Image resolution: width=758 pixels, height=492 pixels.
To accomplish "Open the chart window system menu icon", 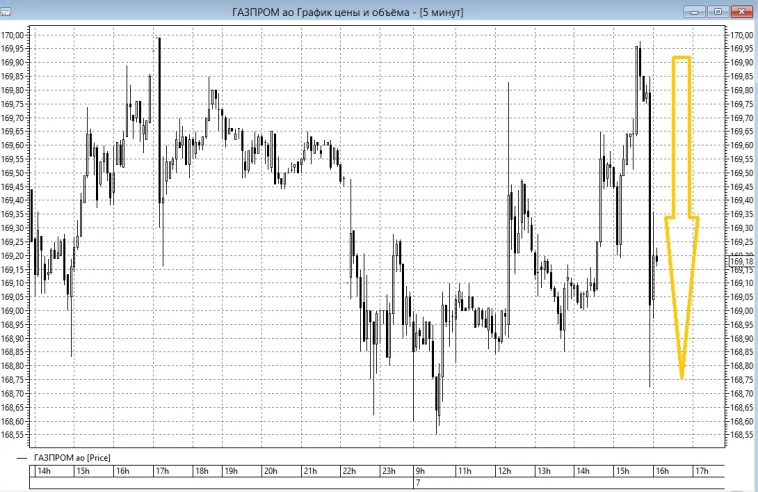I will click(x=5, y=11).
